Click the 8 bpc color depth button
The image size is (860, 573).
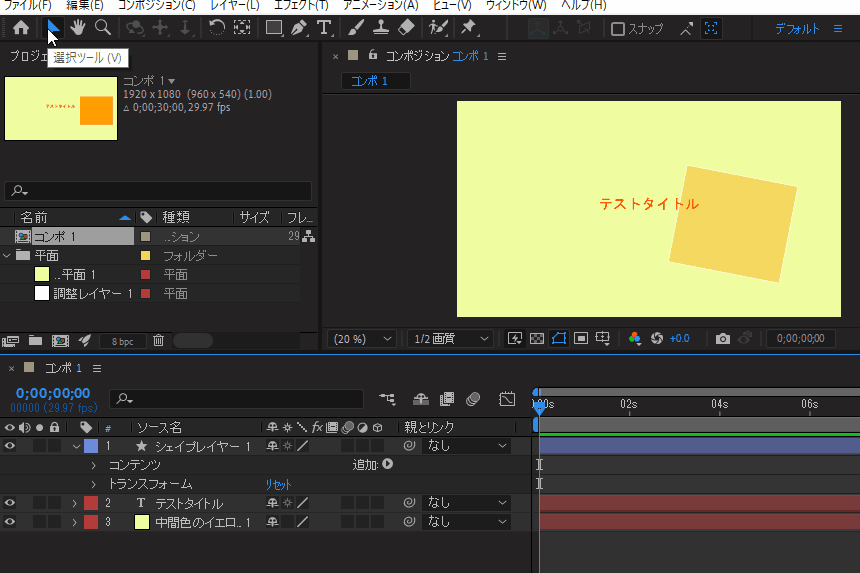122,342
